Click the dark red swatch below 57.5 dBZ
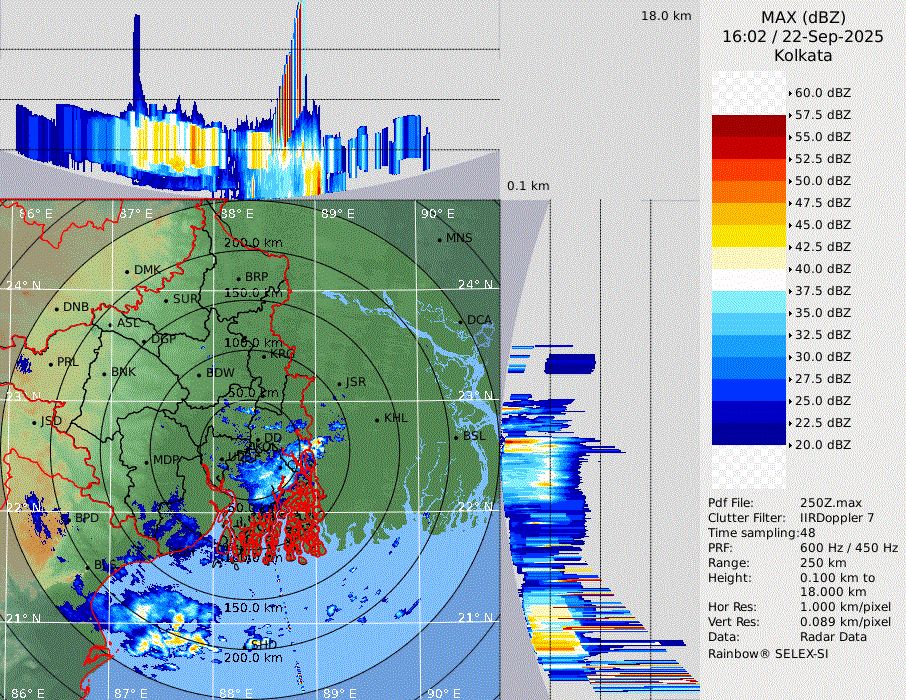Screen dimensions: 906x700 pyautogui.click(x=749, y=125)
